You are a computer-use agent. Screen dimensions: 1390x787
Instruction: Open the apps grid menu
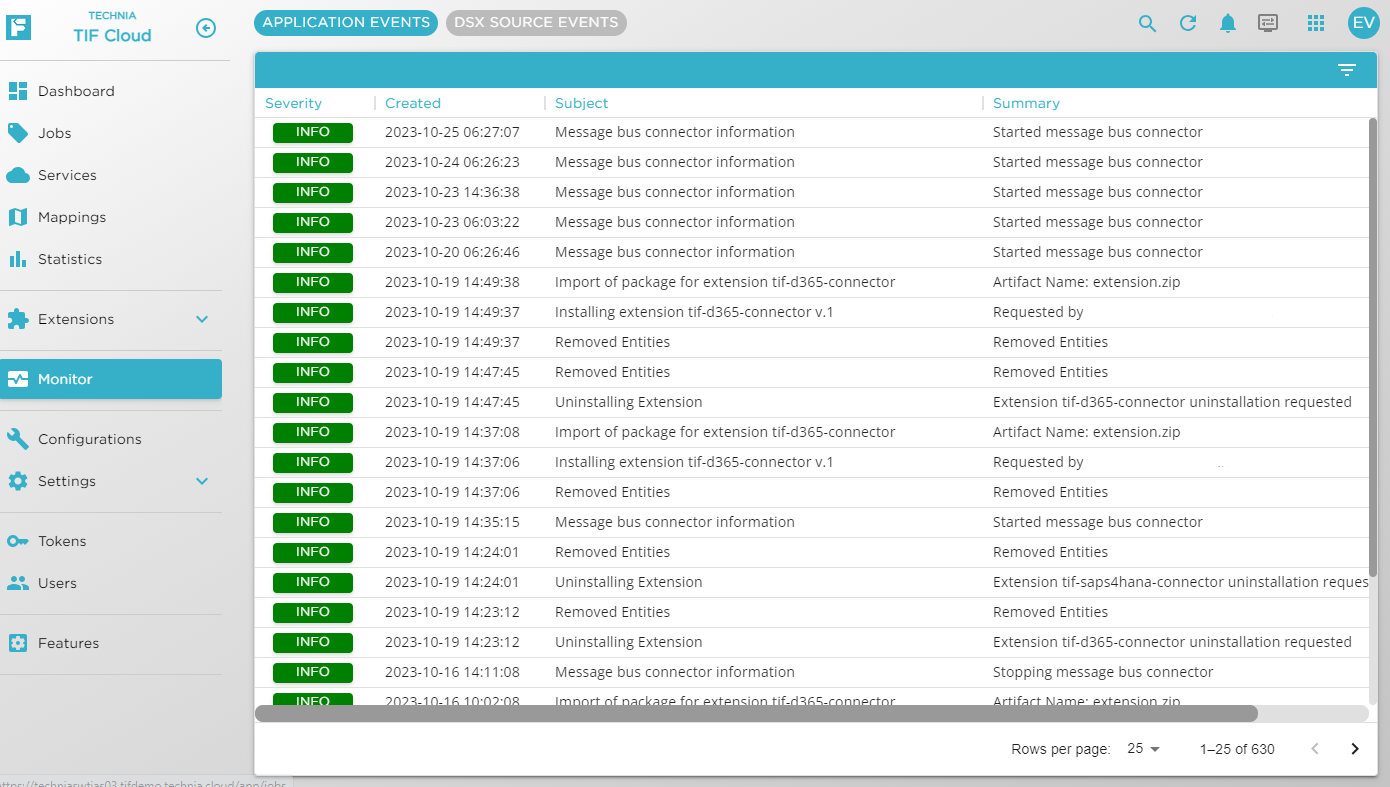click(x=1316, y=23)
